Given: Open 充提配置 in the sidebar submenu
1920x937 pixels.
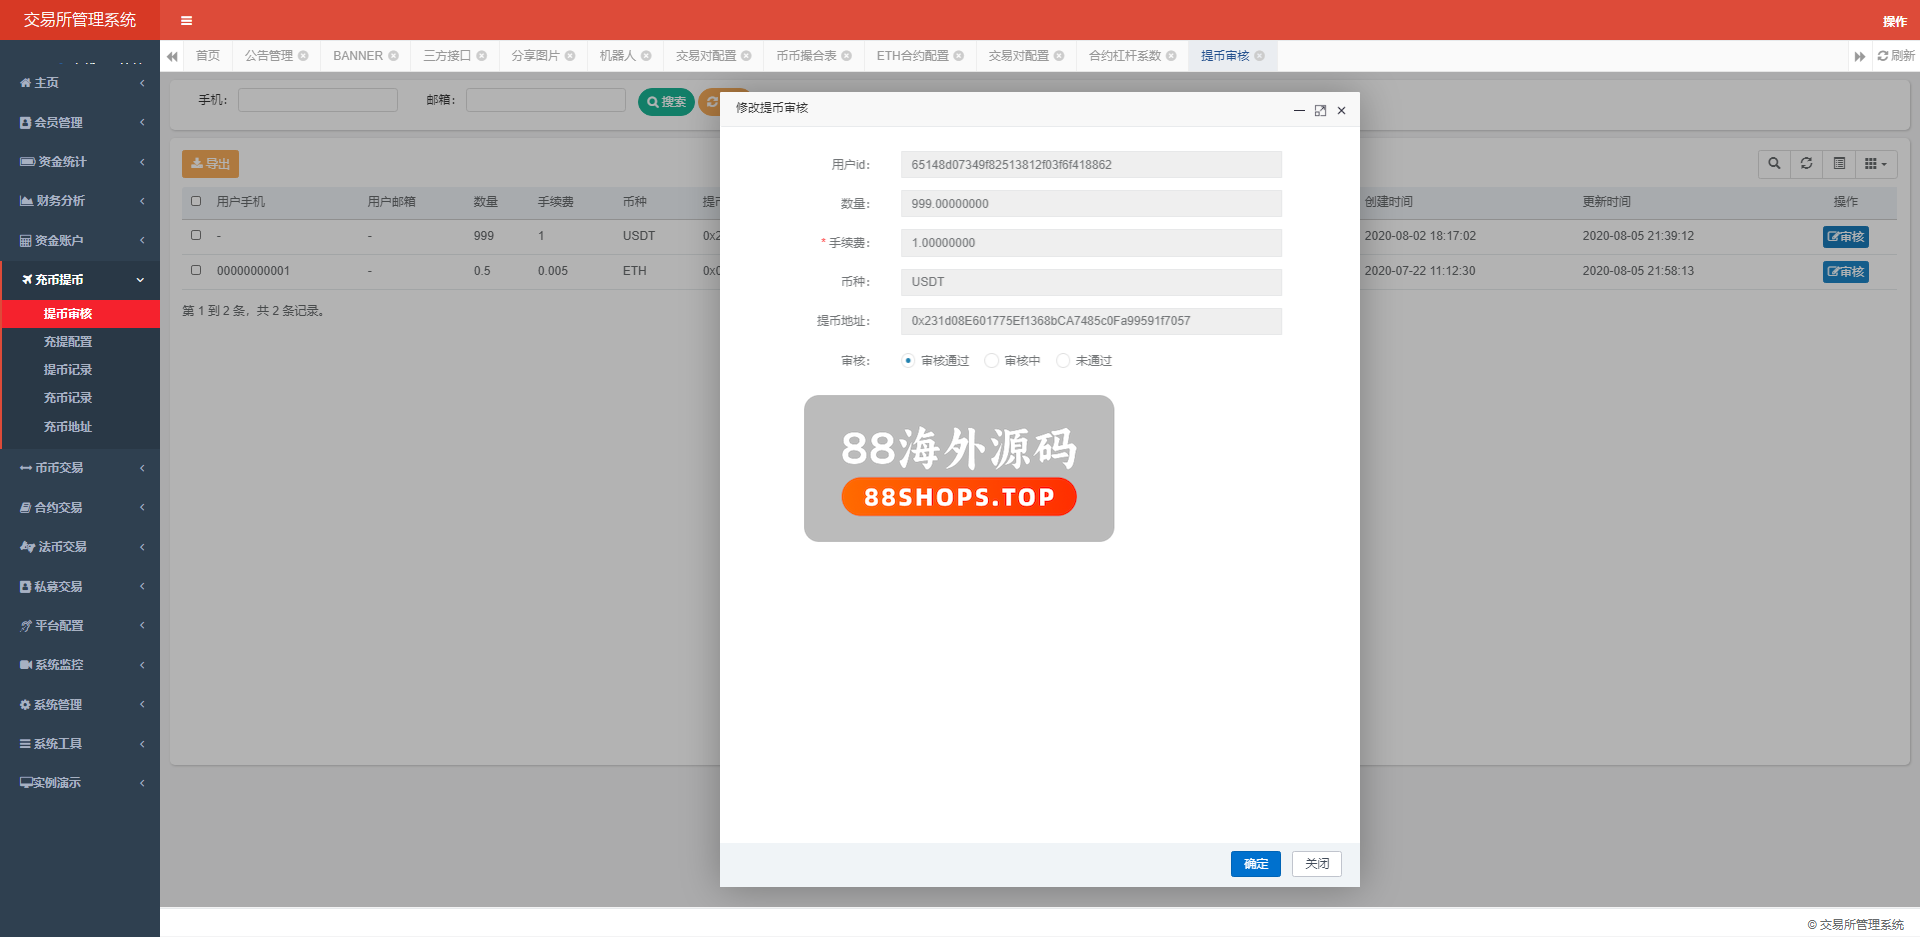Looking at the screenshot, I should pyautogui.click(x=68, y=342).
